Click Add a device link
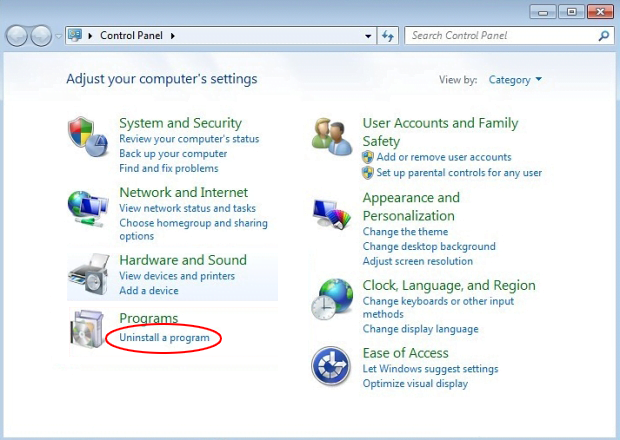 click(x=149, y=290)
